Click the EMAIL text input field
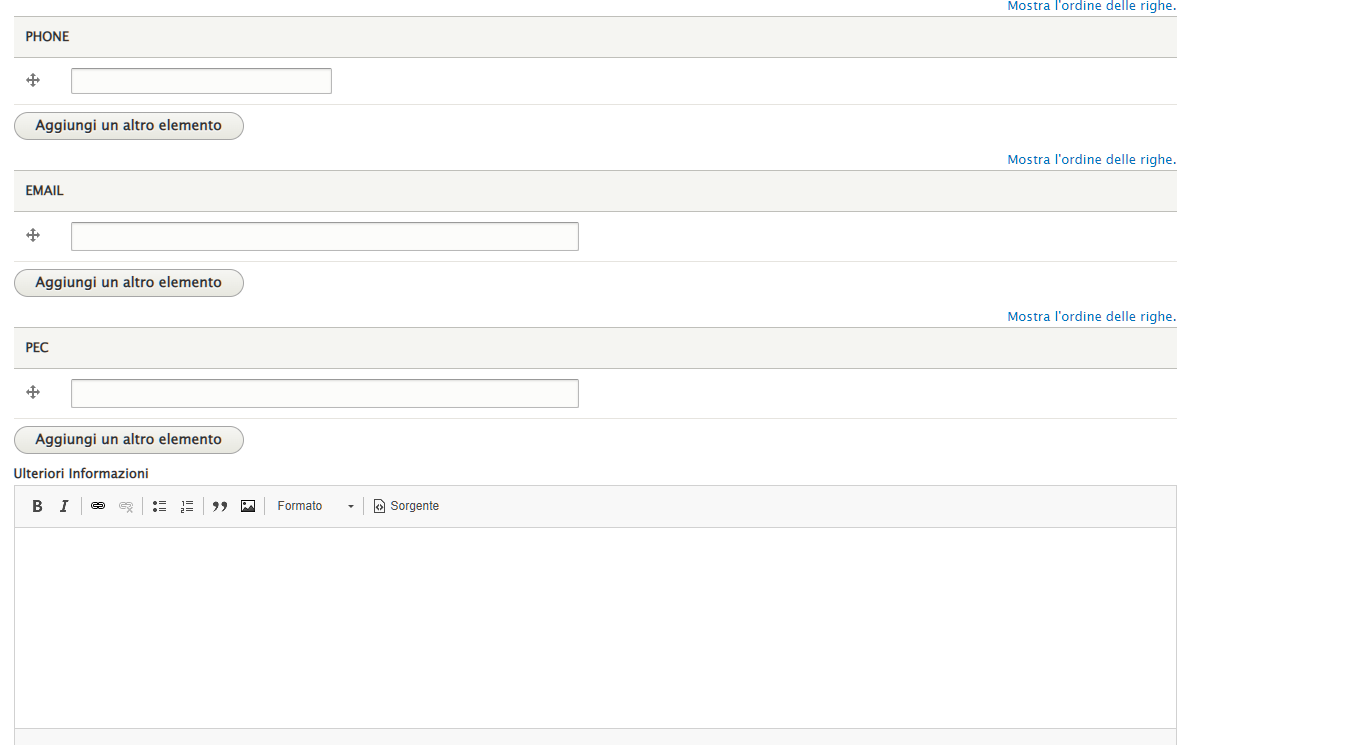 pos(324,236)
